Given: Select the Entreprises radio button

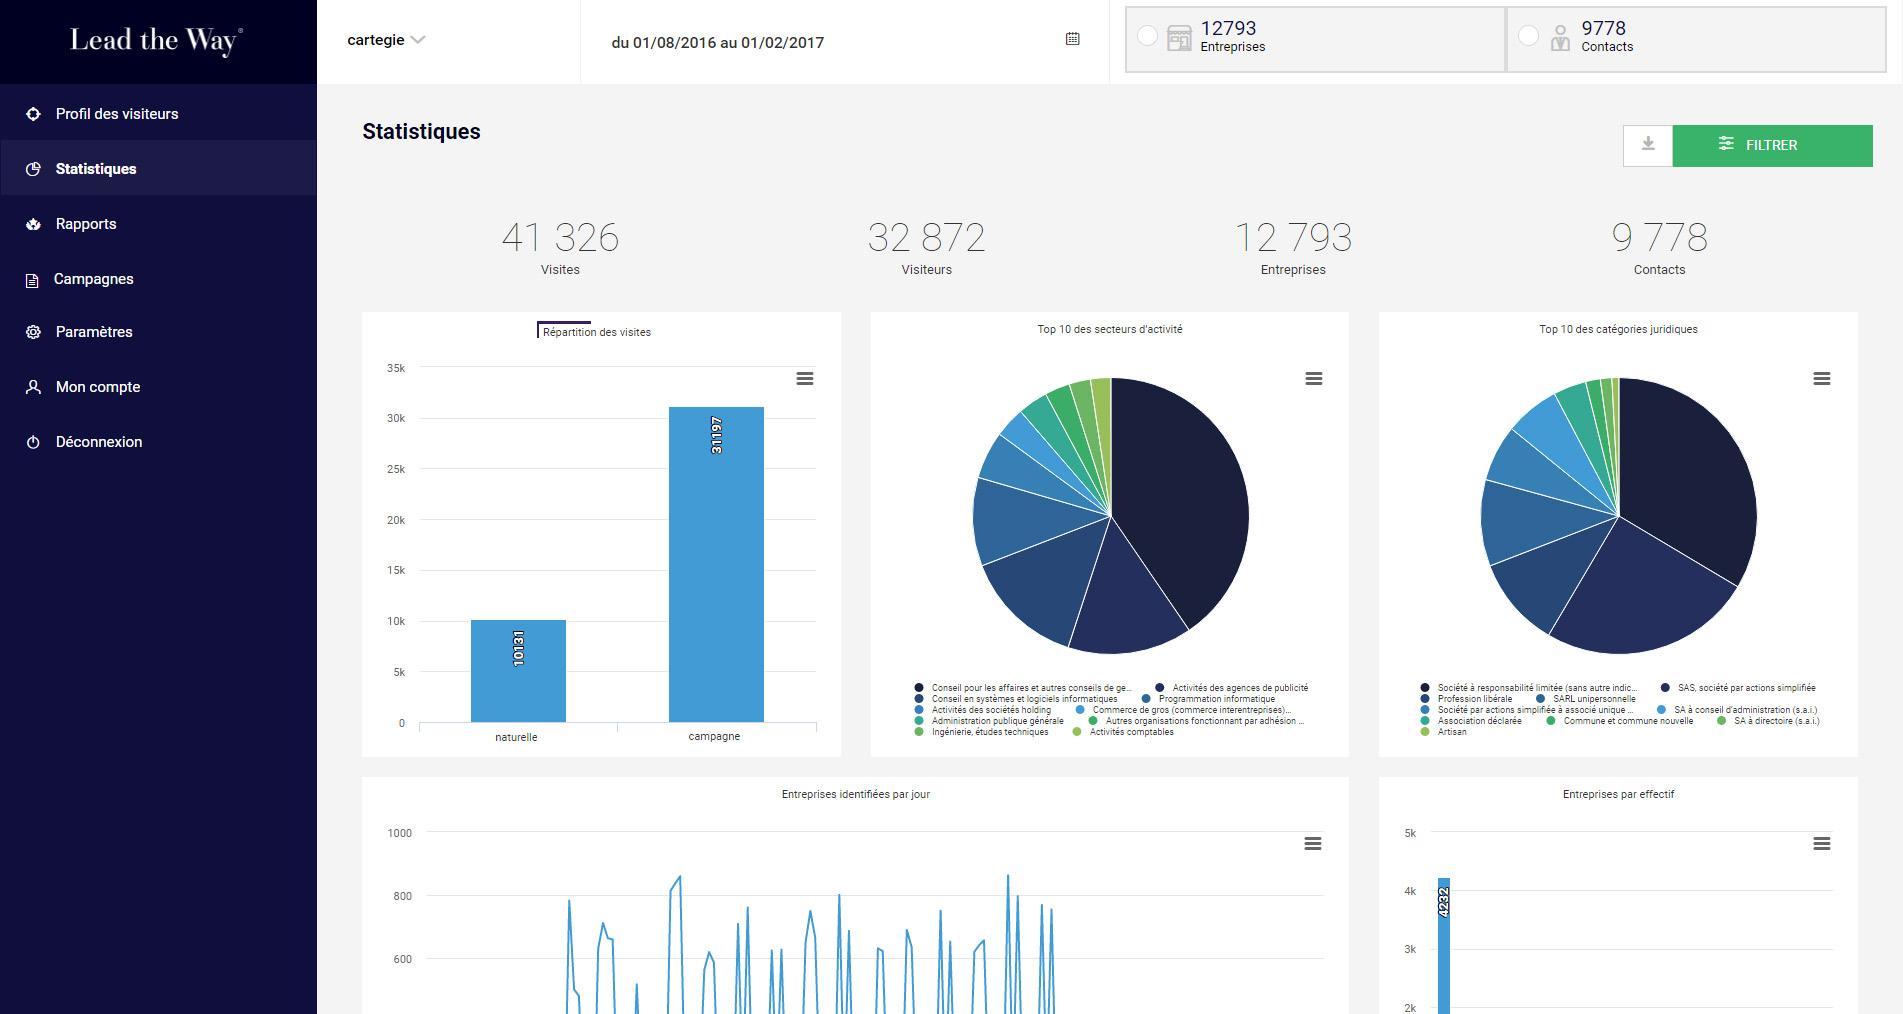Looking at the screenshot, I should click(x=1148, y=36).
